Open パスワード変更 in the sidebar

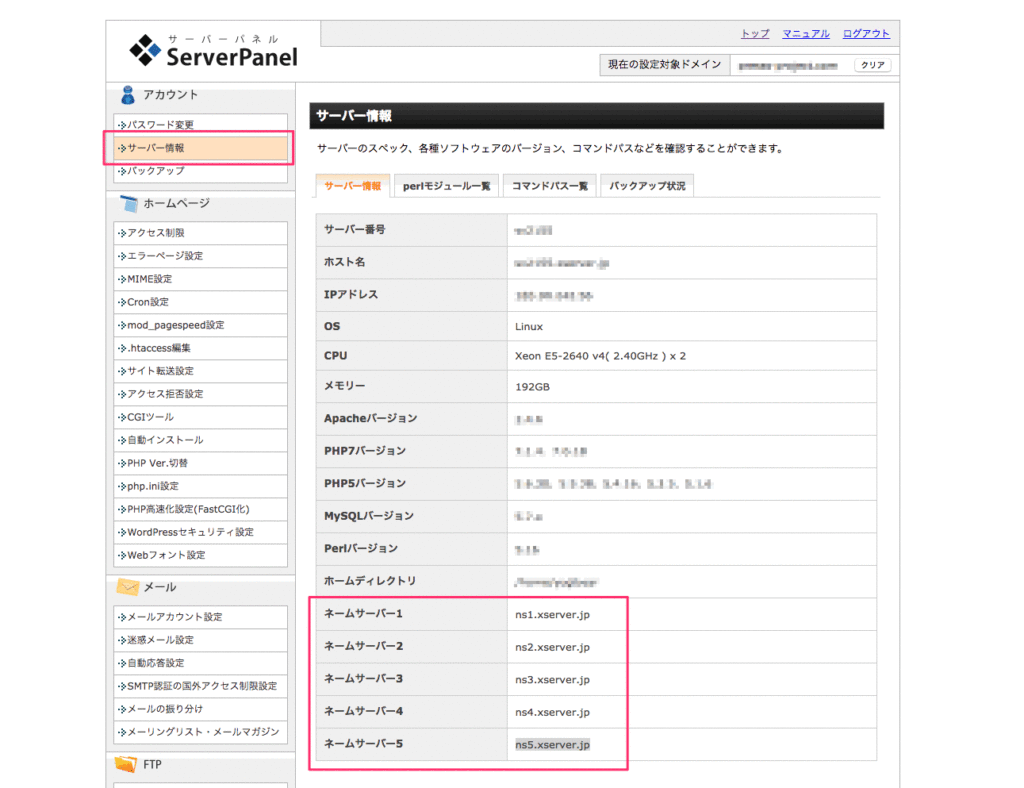tap(200, 125)
